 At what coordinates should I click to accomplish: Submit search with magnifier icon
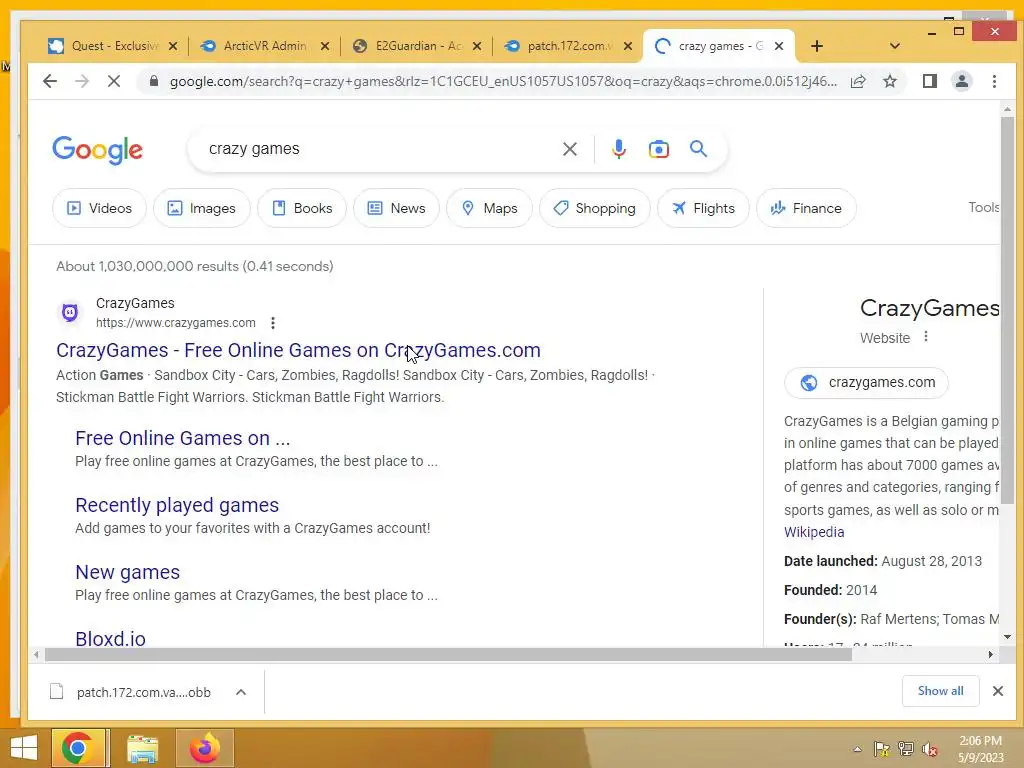698,149
